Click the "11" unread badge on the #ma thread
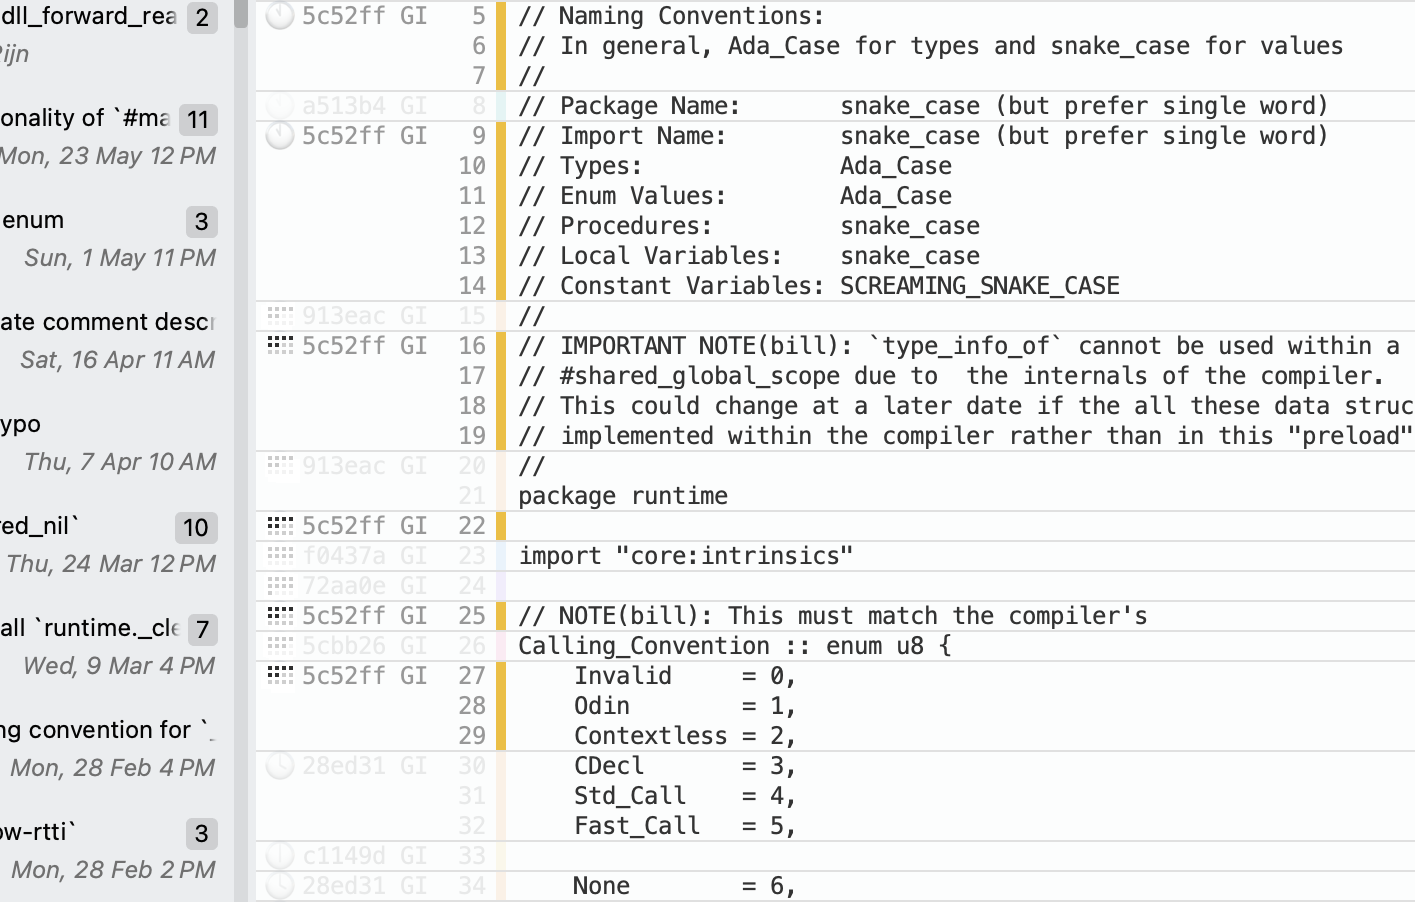Image resolution: width=1415 pixels, height=902 pixels. [198, 119]
